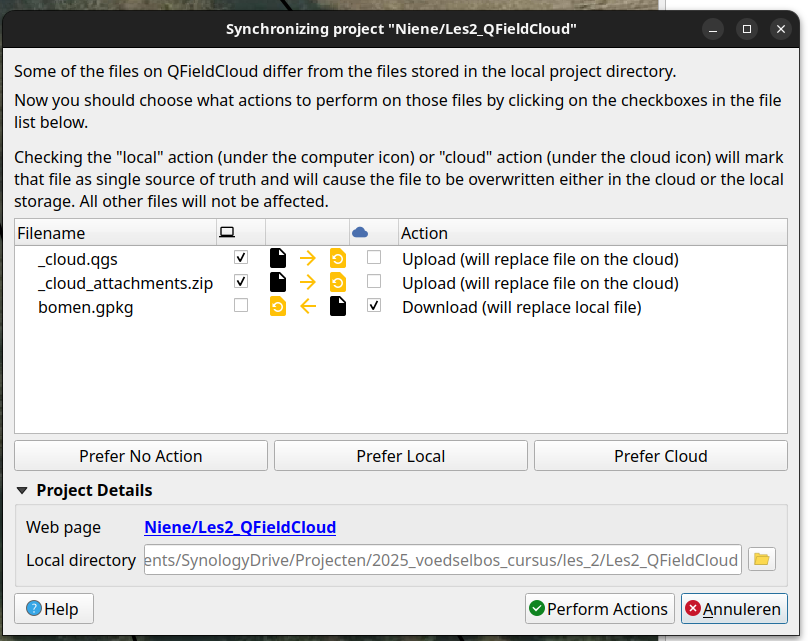Image resolution: width=808 pixels, height=641 pixels.
Task: Collapse the Project Details section
Action: tap(22, 491)
